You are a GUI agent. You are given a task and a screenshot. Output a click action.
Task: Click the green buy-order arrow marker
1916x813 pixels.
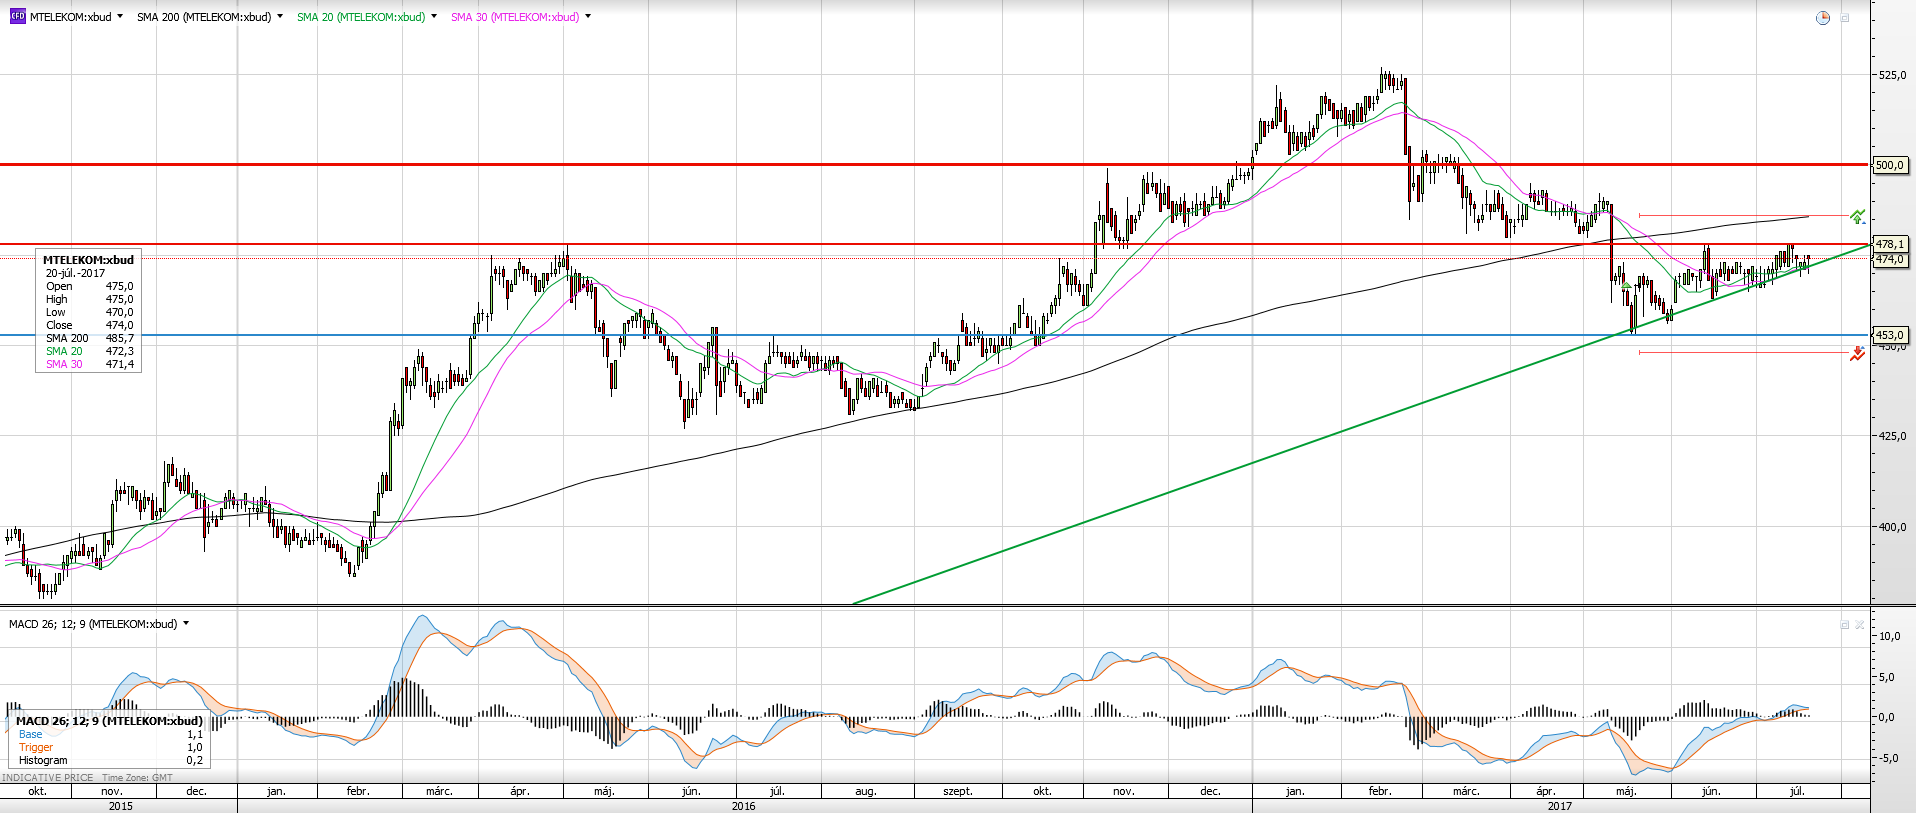(x=1857, y=216)
